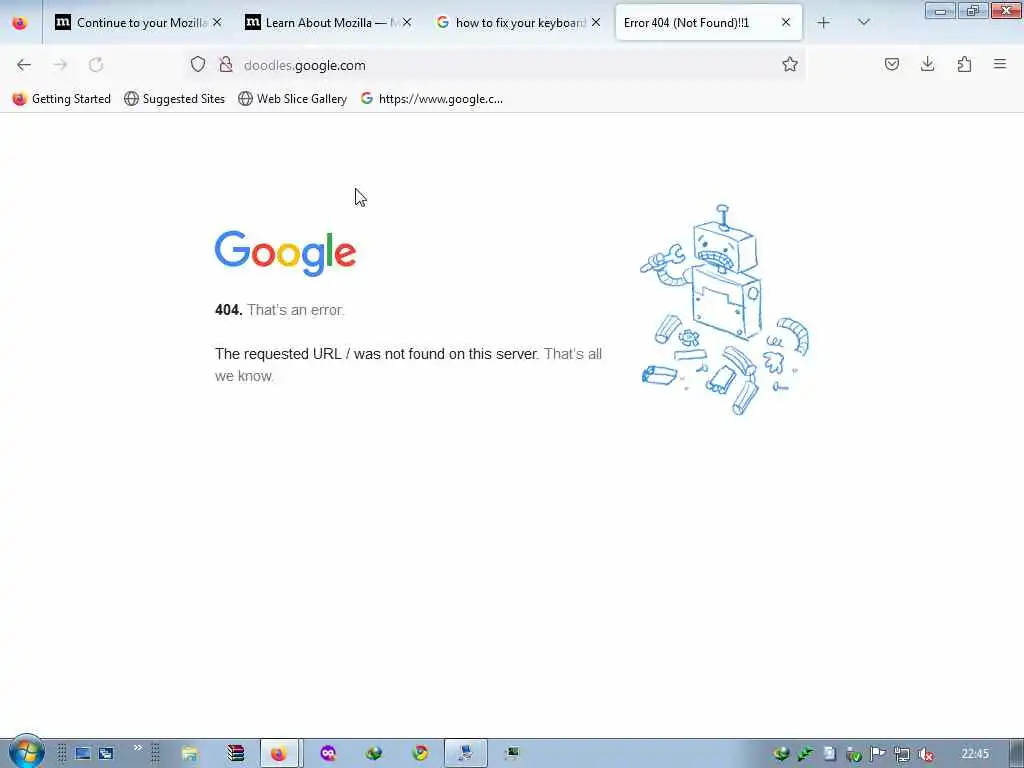Screen dimensions: 1024x768
Task: Click the Firefox View icon in tab bar
Action: pos(20,23)
